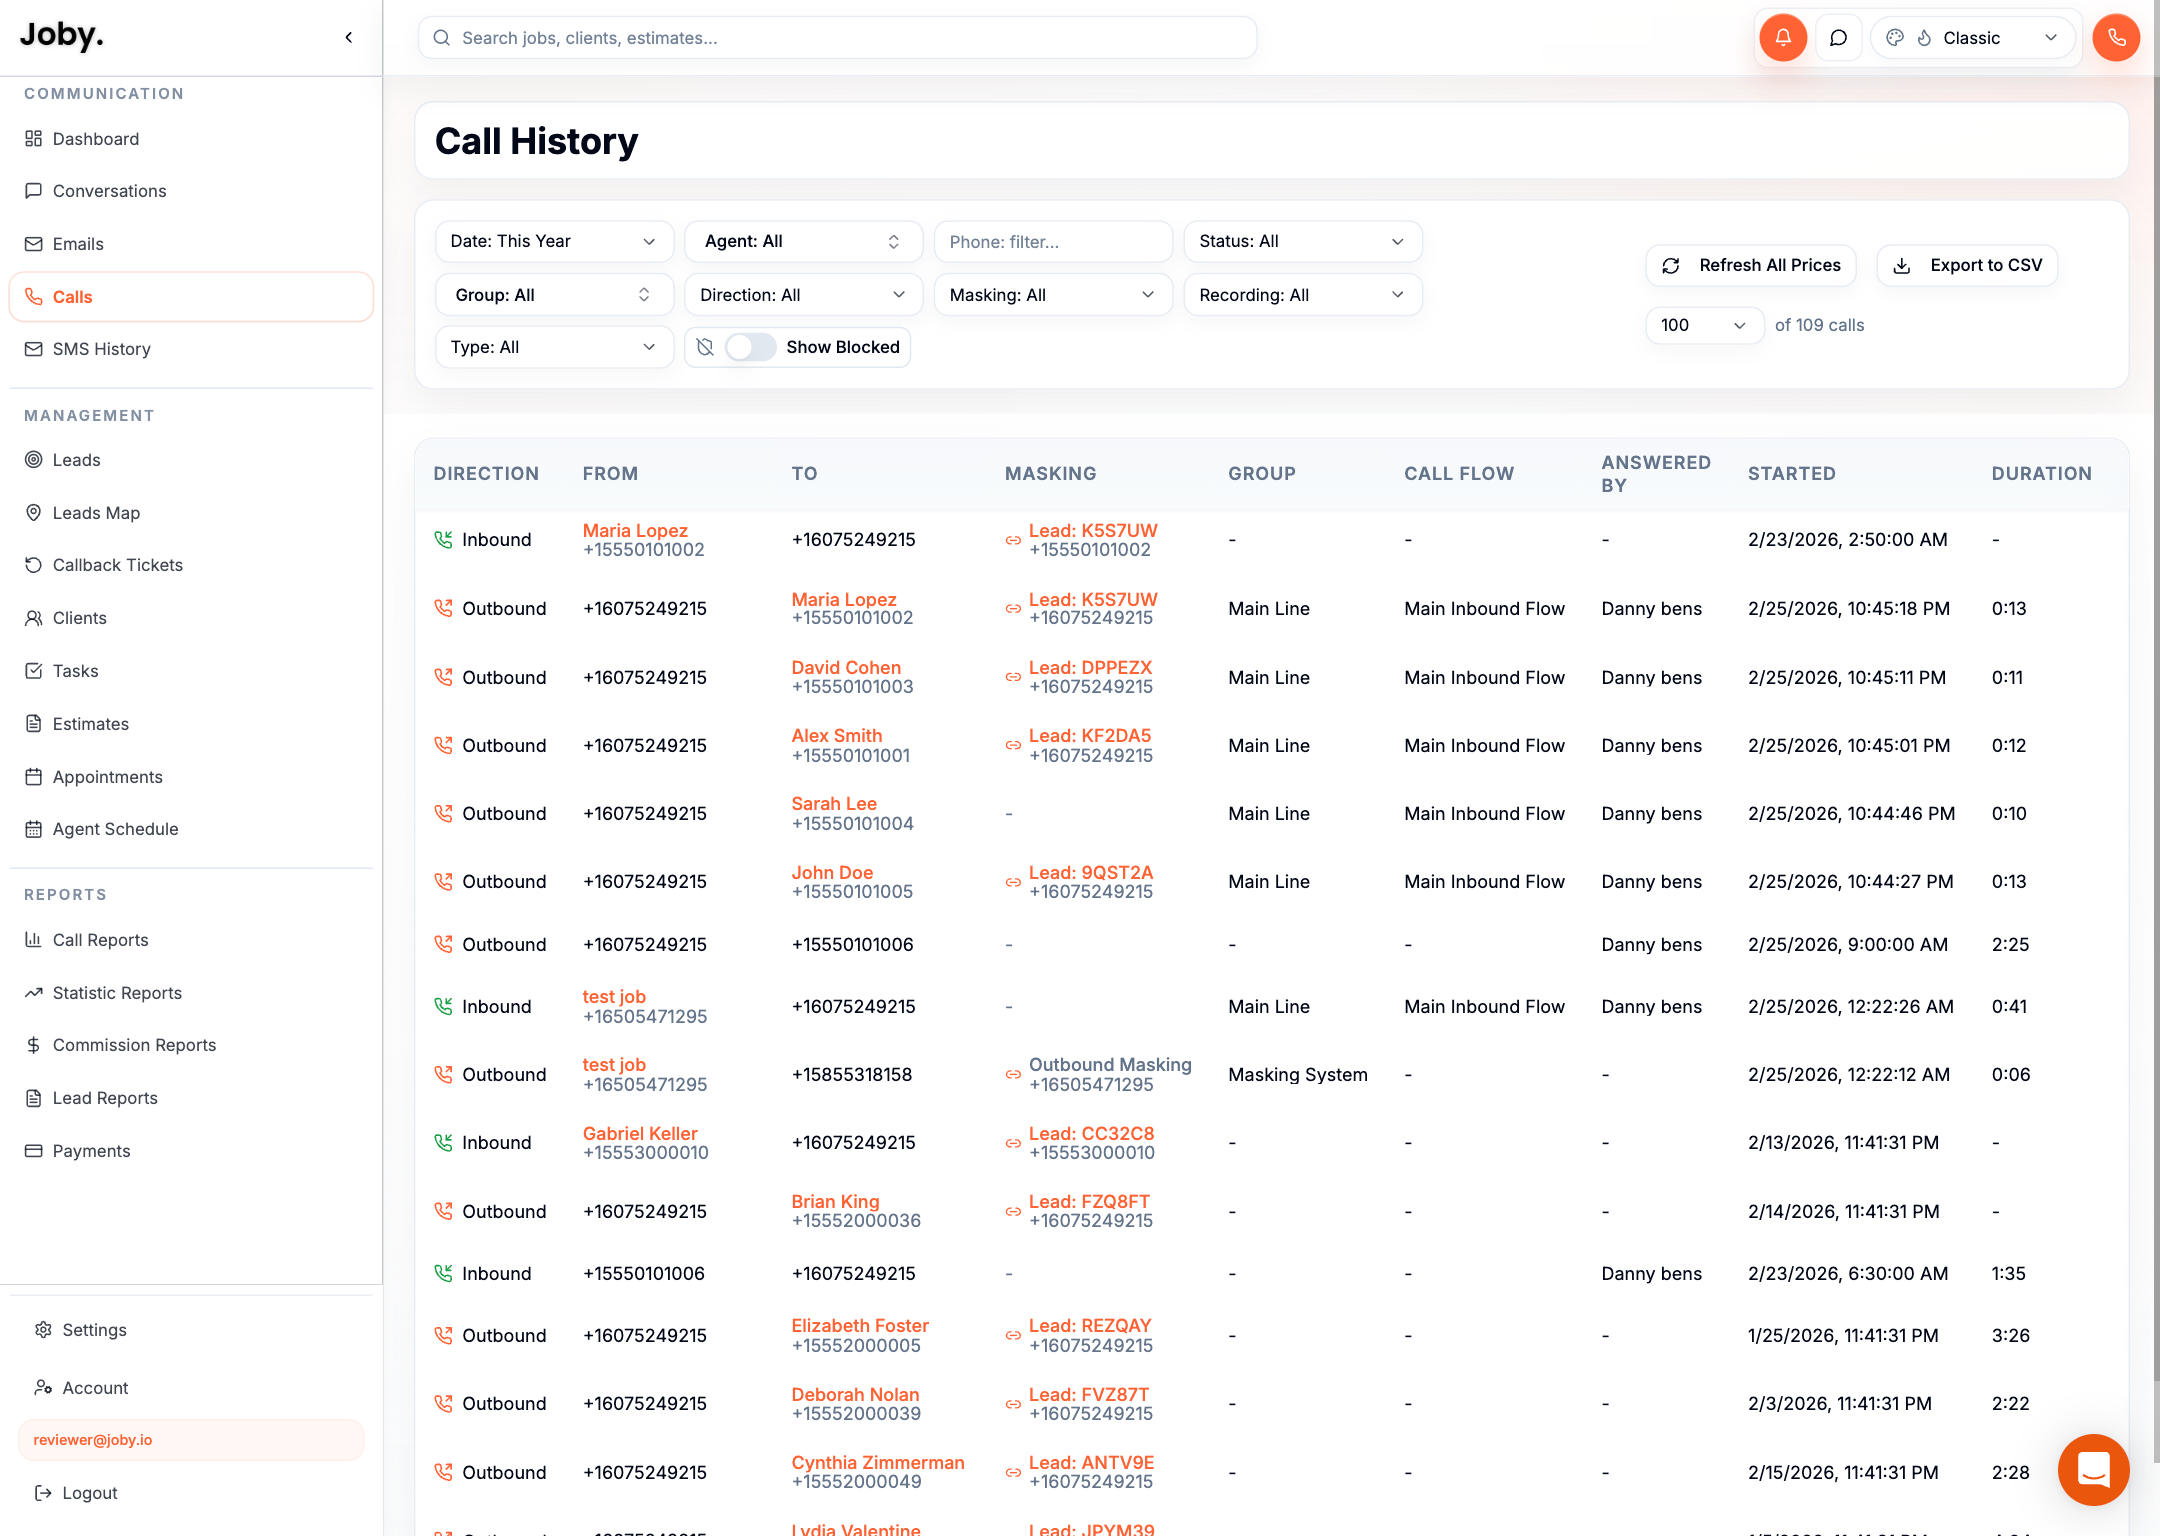
Task: Click the Settings gear icon in sidebar
Action: 43,1330
